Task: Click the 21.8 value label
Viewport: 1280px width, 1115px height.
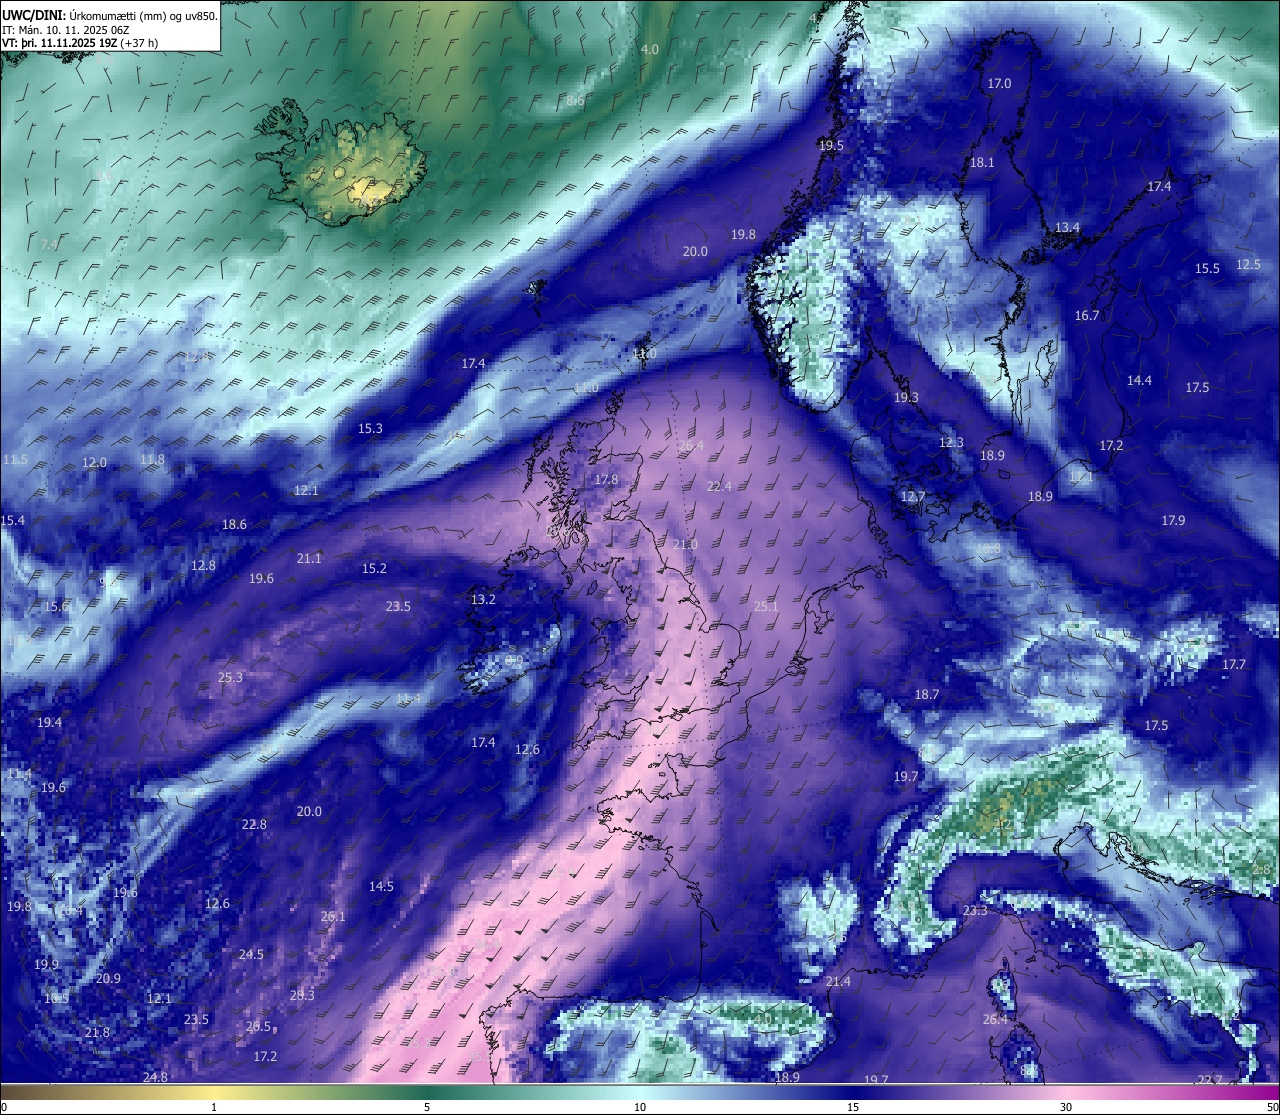Action: (97, 1032)
